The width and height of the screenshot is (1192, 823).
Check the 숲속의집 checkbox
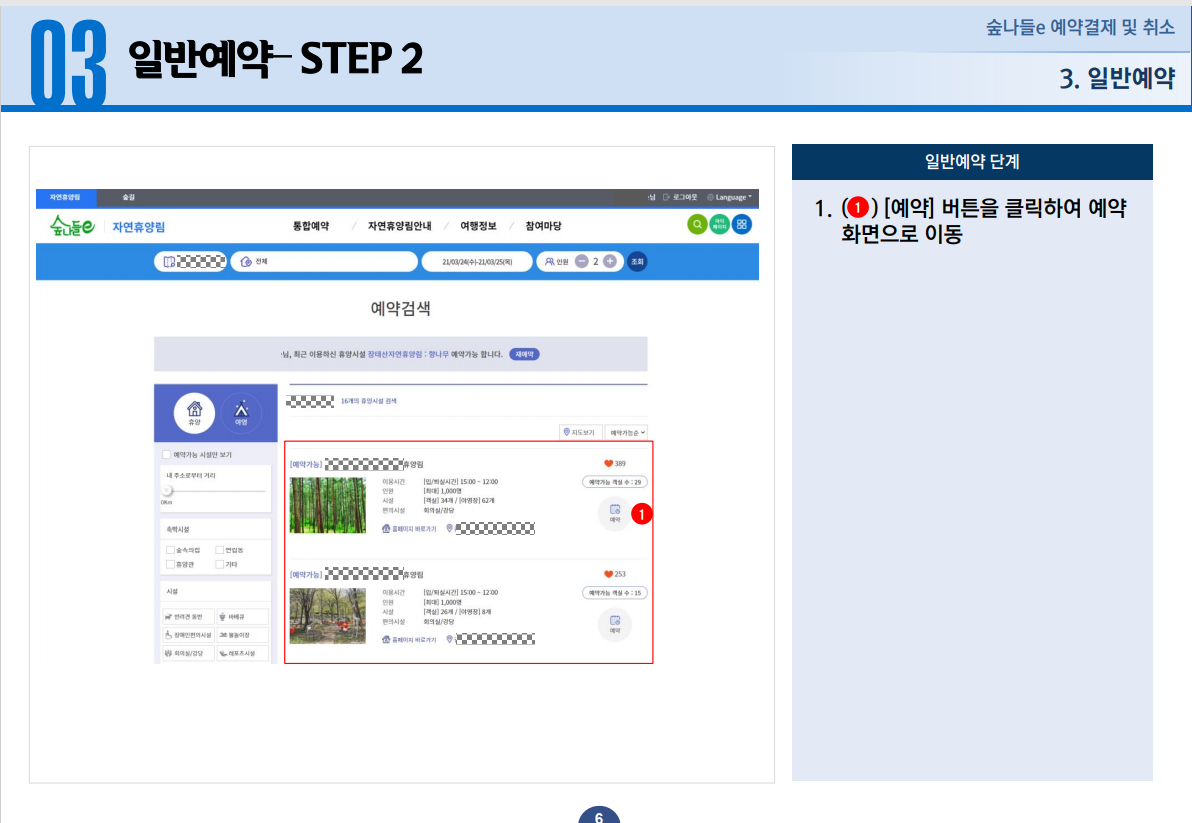pyautogui.click(x=170, y=549)
